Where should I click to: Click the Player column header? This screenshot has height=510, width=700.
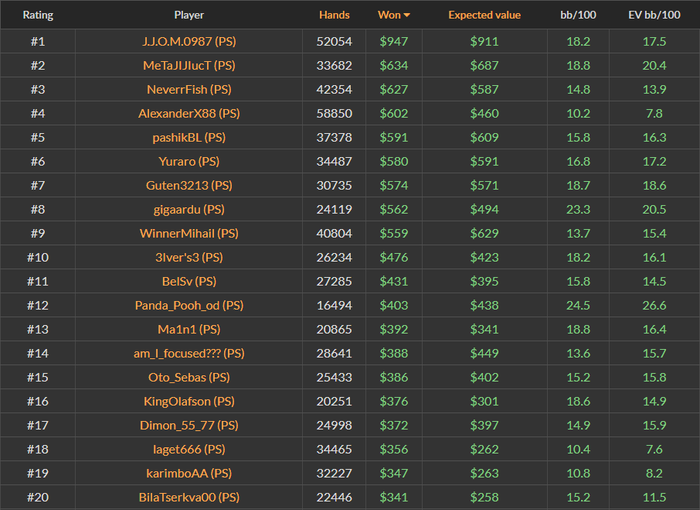pyautogui.click(x=189, y=15)
